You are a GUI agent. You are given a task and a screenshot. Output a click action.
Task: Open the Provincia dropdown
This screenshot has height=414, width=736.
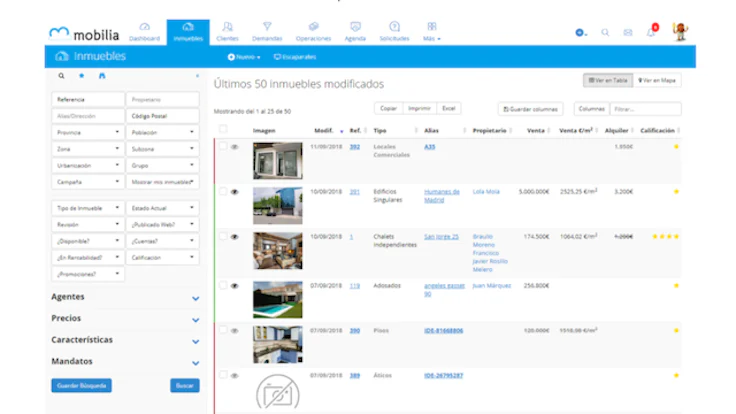(x=88, y=132)
